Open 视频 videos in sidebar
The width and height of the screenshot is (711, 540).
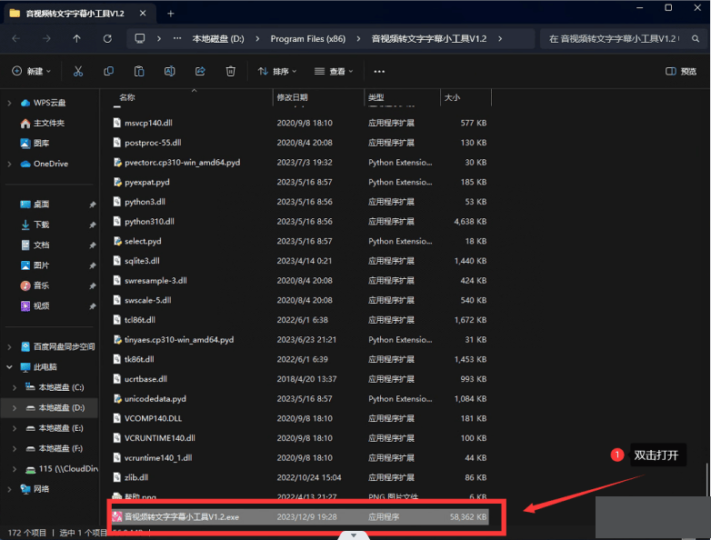pos(35,306)
